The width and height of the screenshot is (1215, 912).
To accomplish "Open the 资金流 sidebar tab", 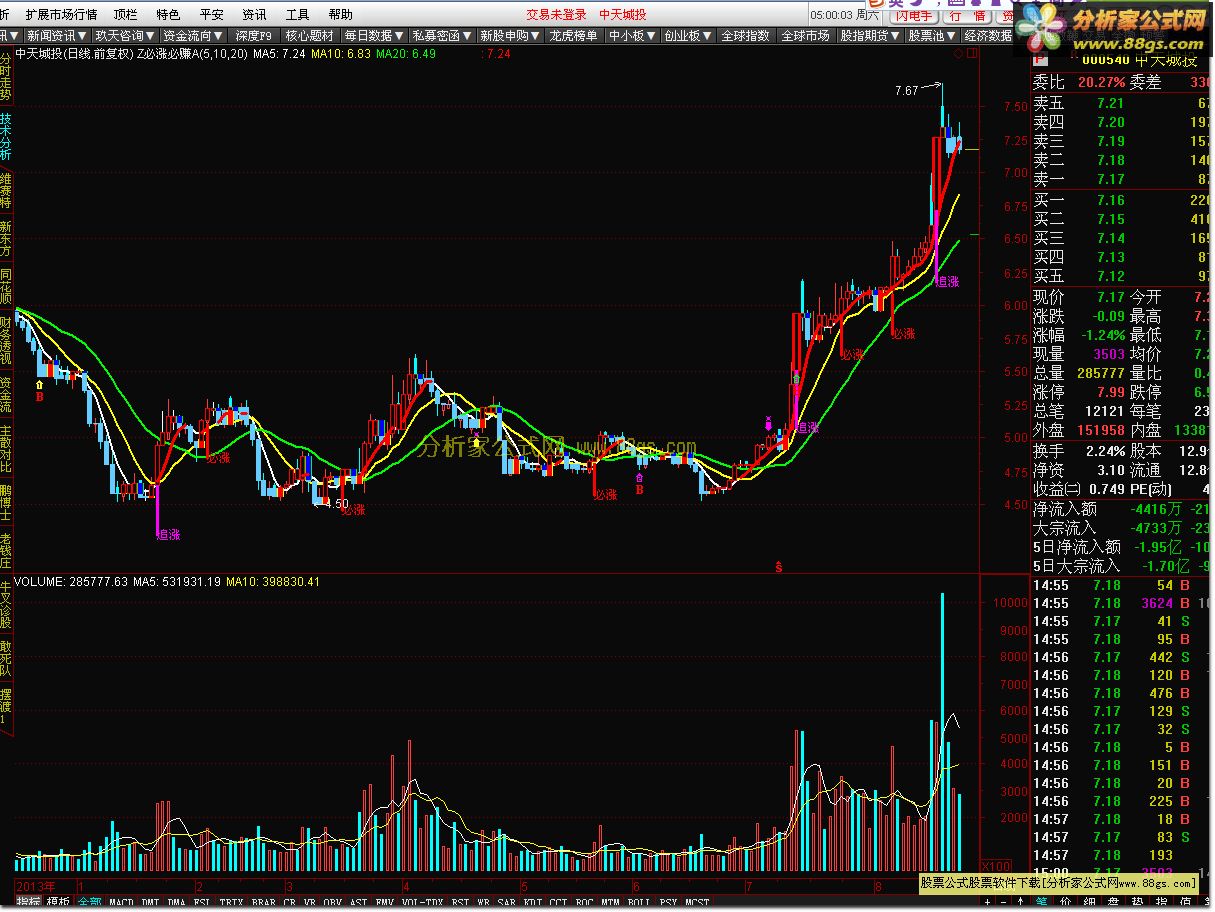I will click(6, 396).
